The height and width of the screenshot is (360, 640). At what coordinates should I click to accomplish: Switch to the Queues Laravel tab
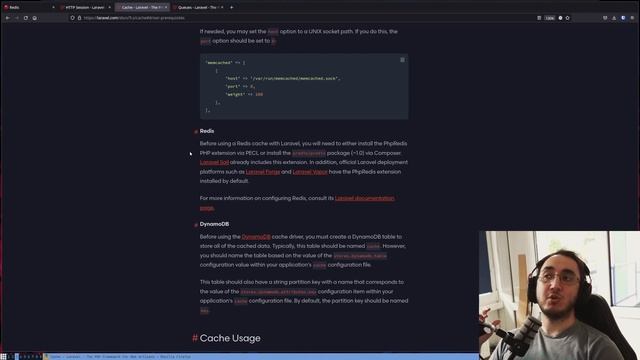pos(198,7)
